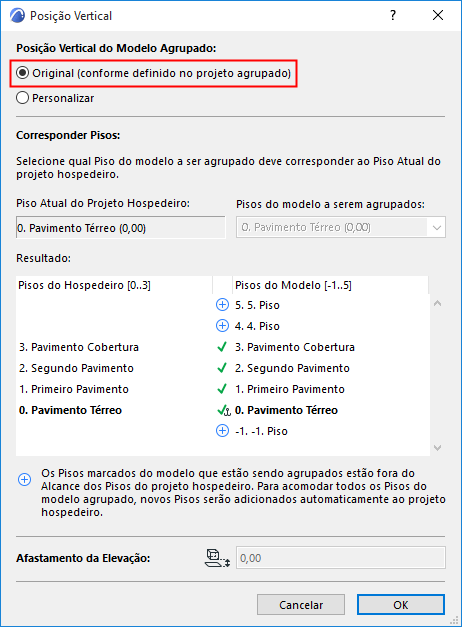Select the Personalizar radio option

coord(55,98)
